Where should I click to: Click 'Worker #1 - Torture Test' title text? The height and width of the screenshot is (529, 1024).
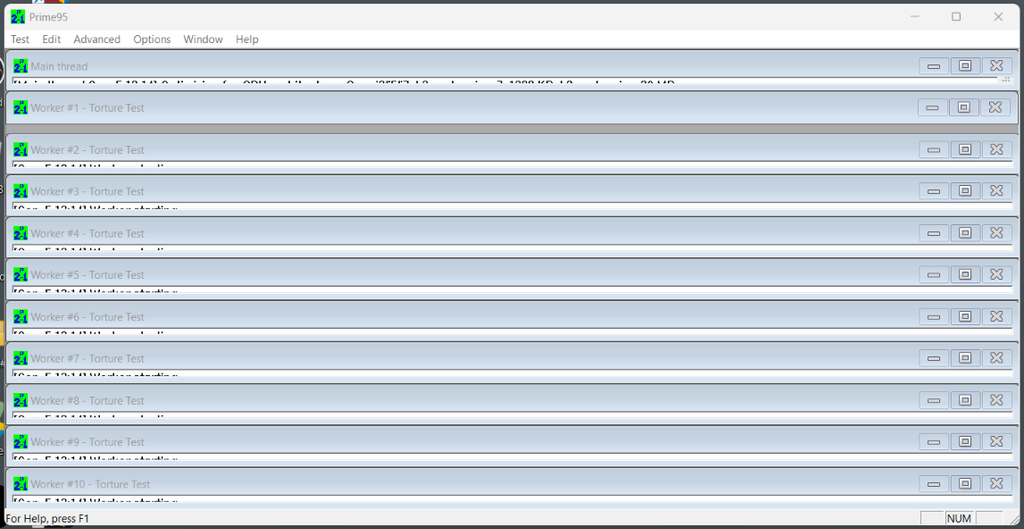tap(88, 108)
